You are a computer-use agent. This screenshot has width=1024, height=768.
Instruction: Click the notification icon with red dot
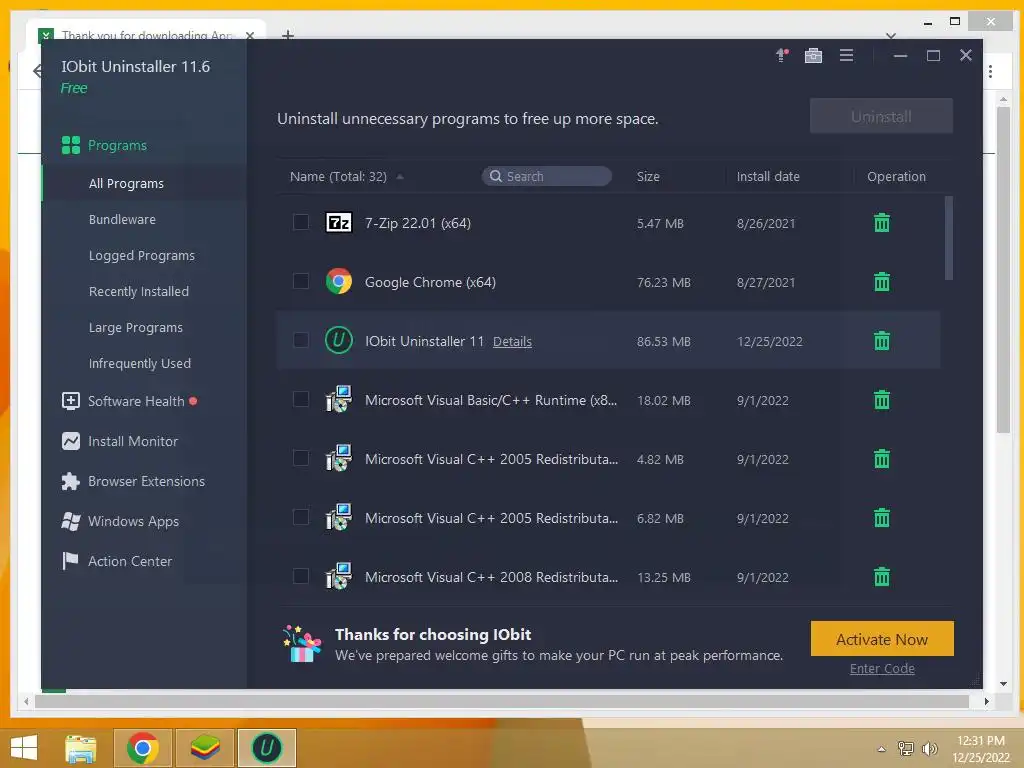coord(782,56)
